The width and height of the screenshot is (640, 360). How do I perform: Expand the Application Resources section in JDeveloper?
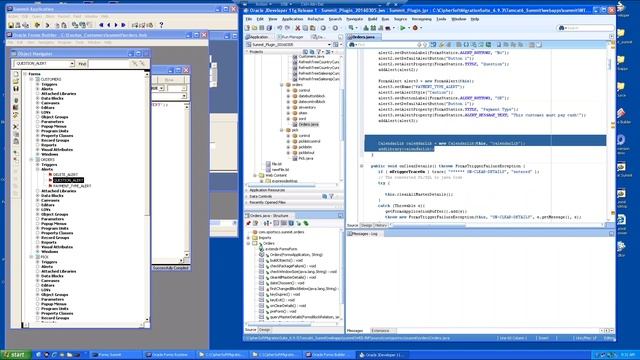[247, 190]
